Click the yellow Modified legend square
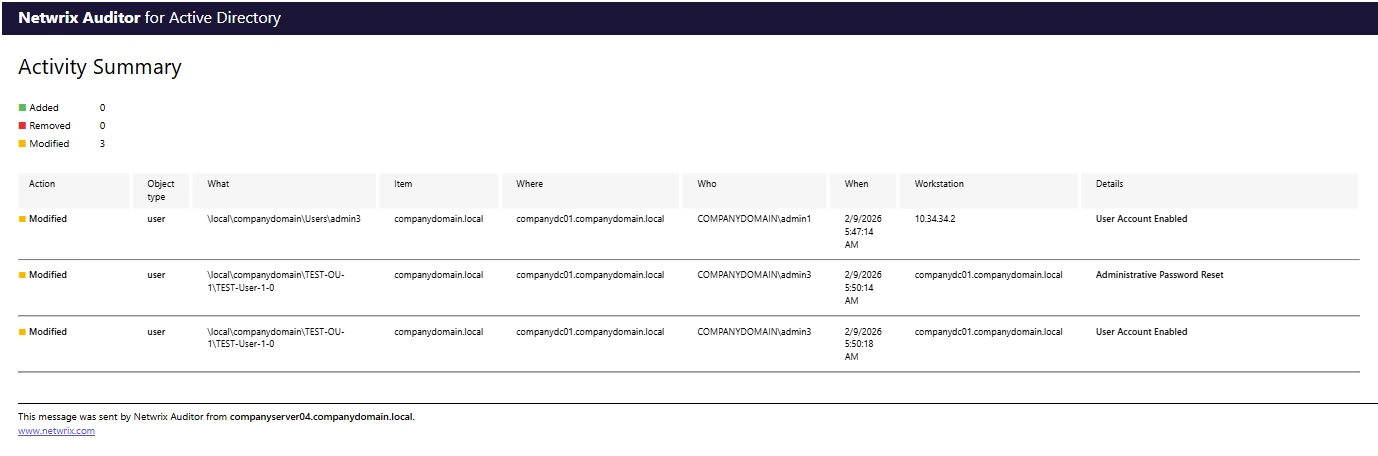Image resolution: width=1378 pixels, height=456 pixels. (x=22, y=144)
